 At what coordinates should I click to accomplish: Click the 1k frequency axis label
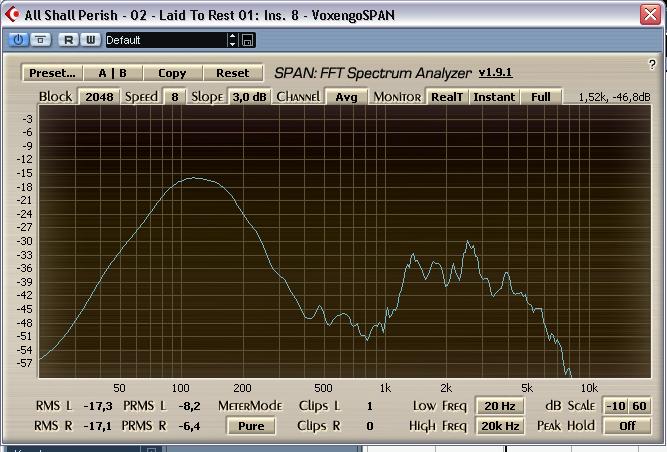pyautogui.click(x=385, y=388)
